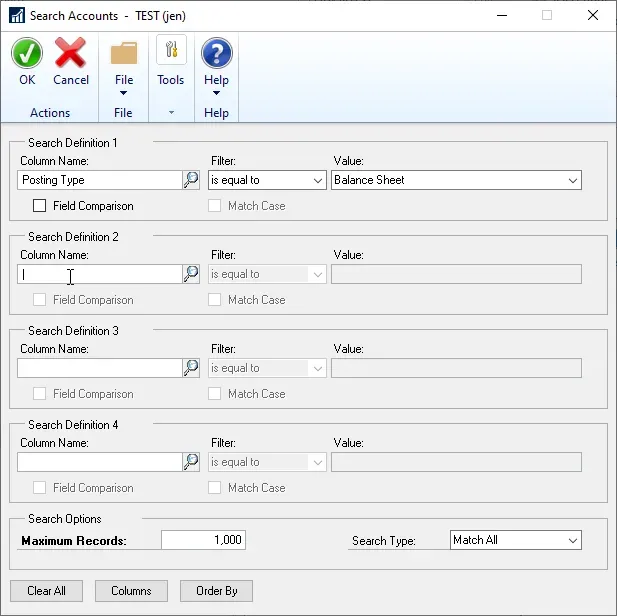The width and height of the screenshot is (617, 616).
Task: Toggle Match Case in Search Definition 1
Action: click(215, 206)
